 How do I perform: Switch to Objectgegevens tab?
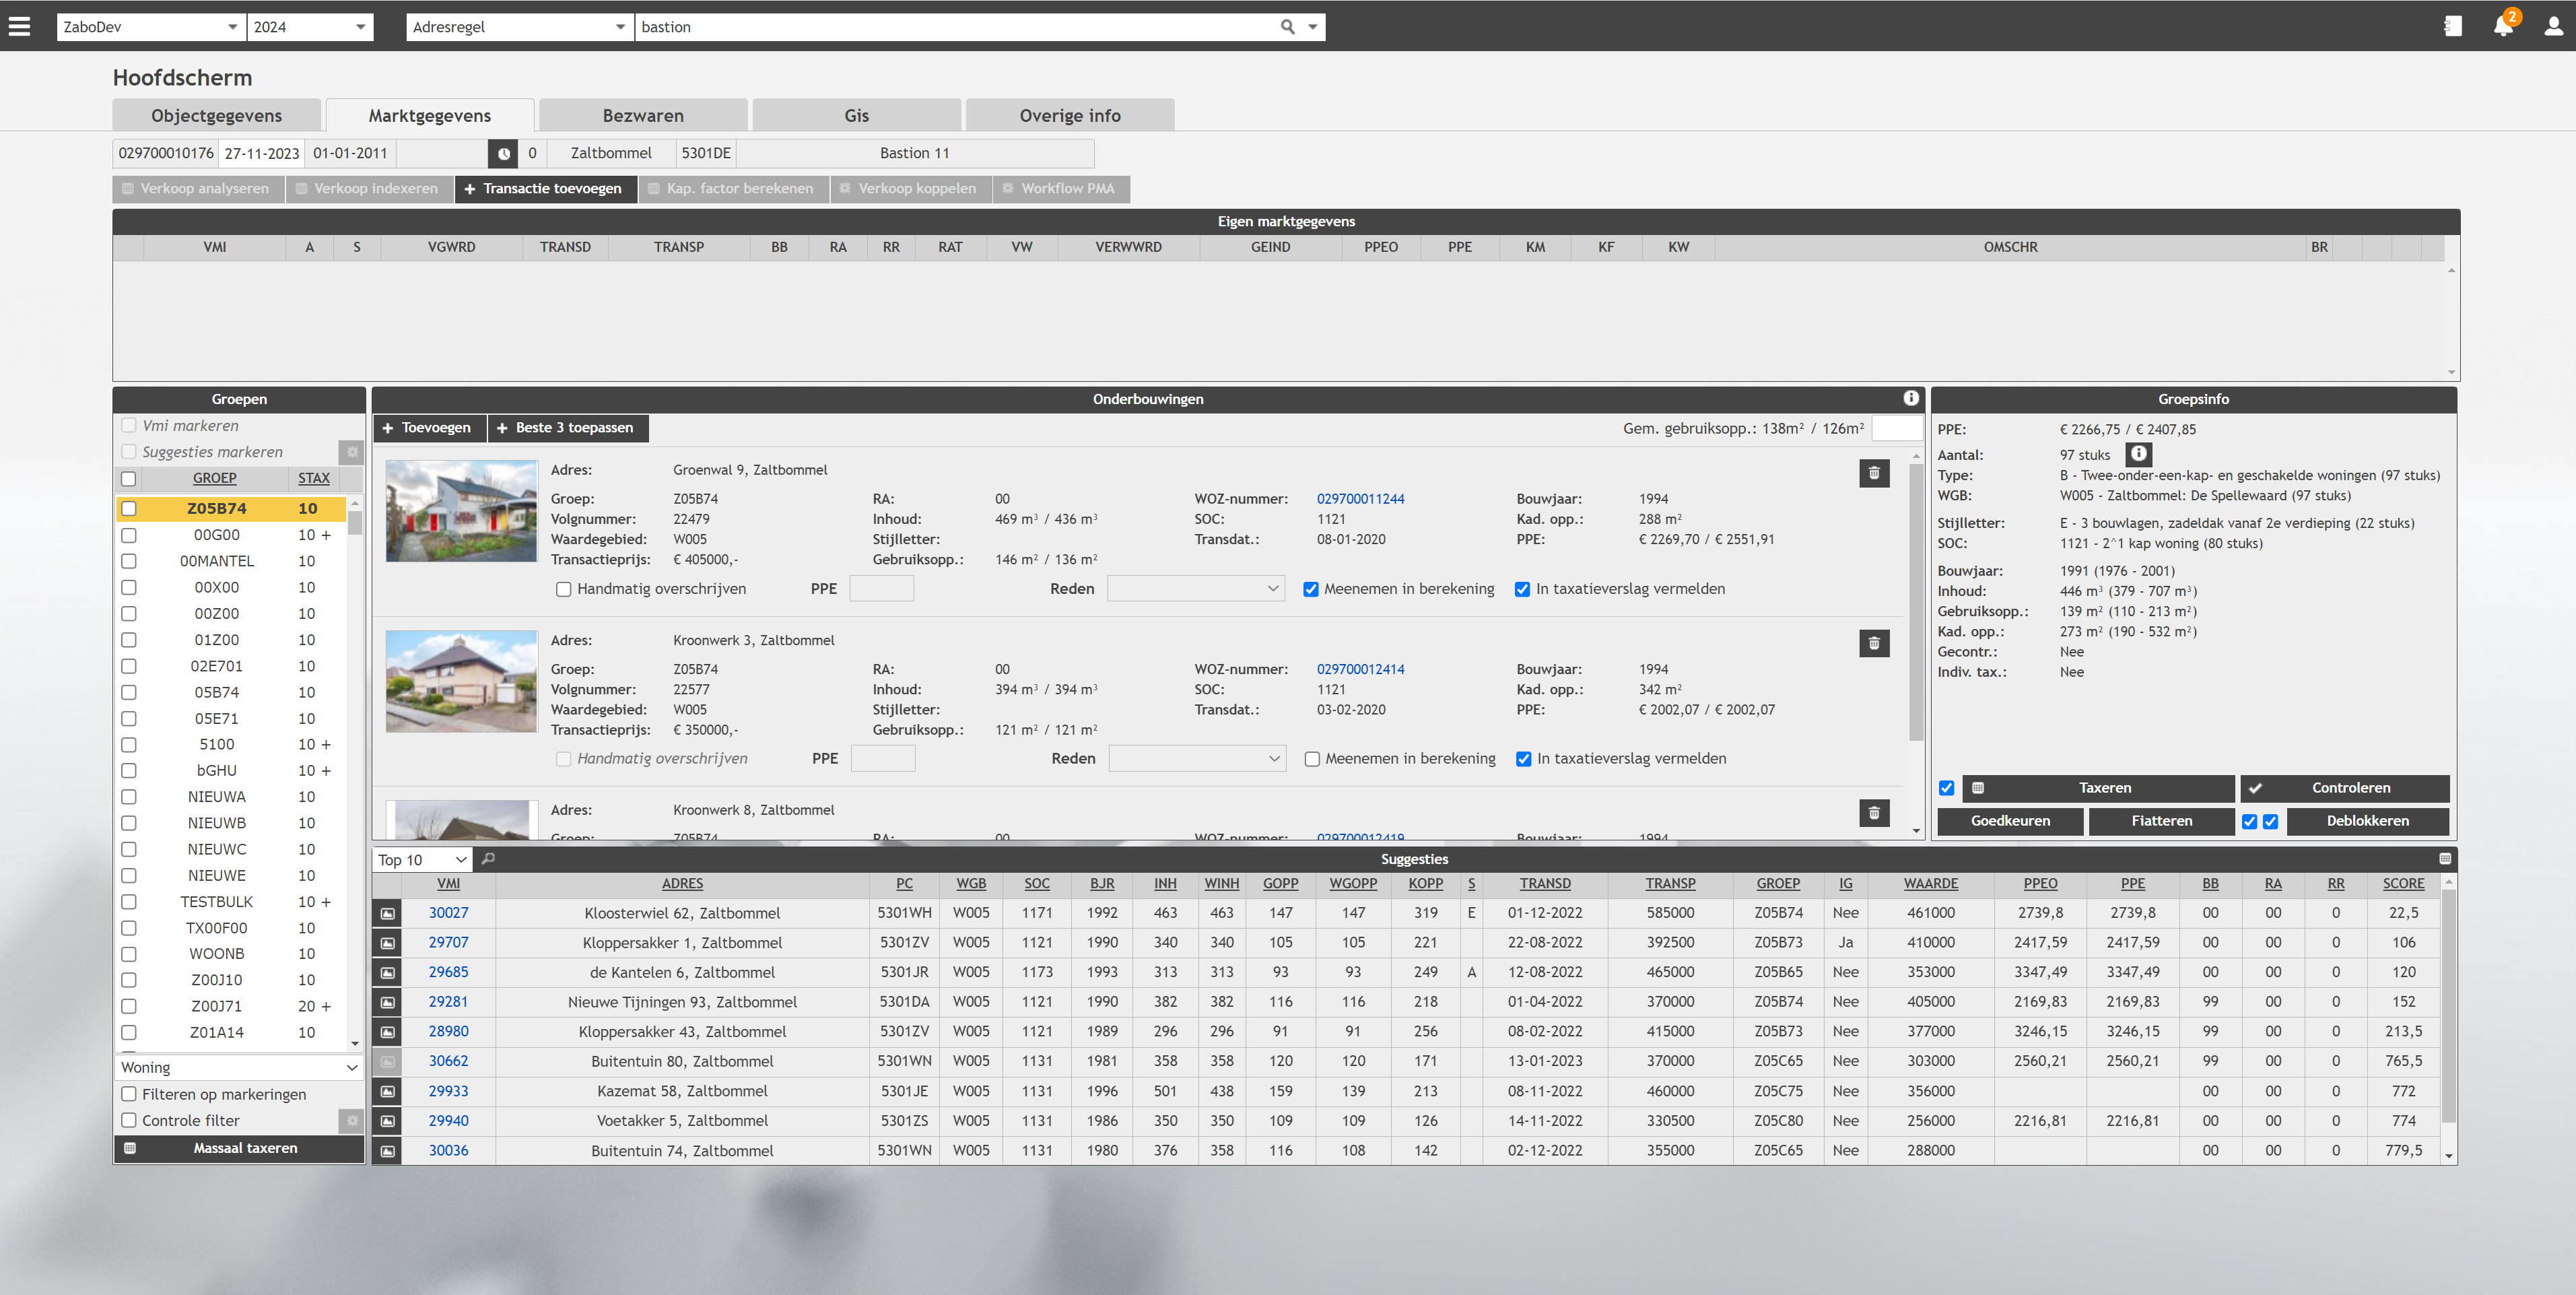(217, 116)
